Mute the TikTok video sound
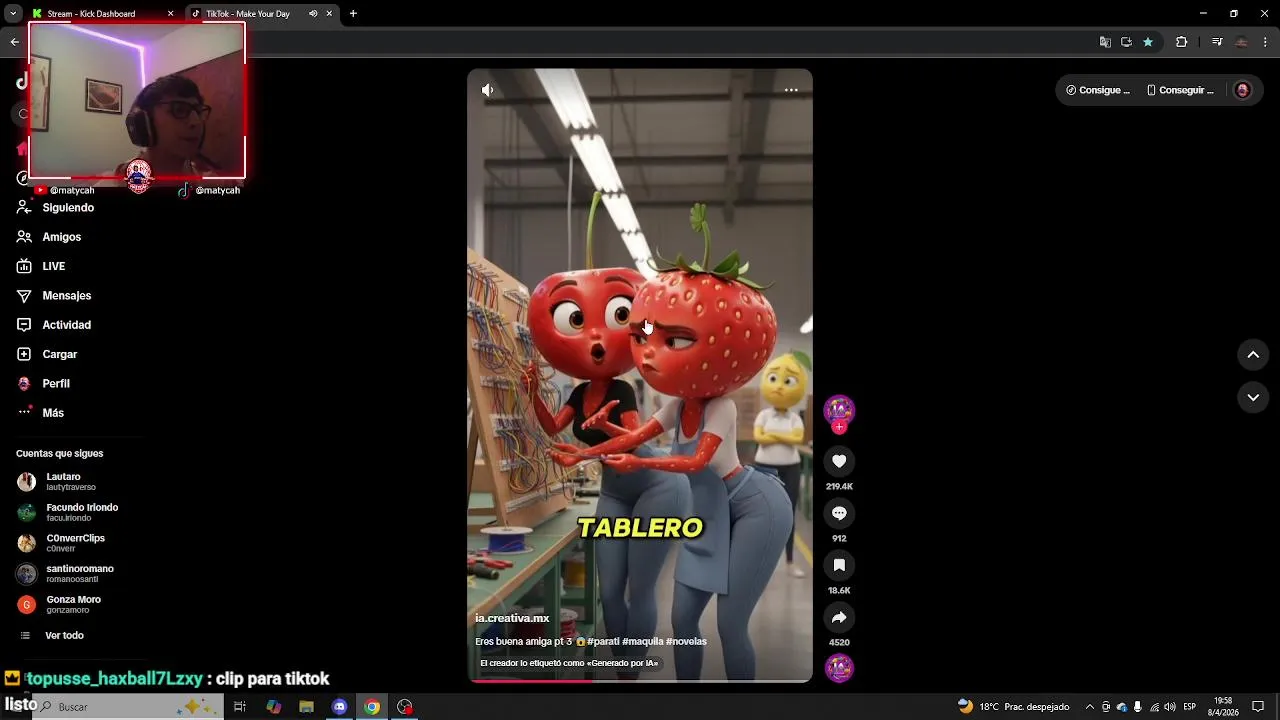The height and width of the screenshot is (720, 1280). point(487,90)
